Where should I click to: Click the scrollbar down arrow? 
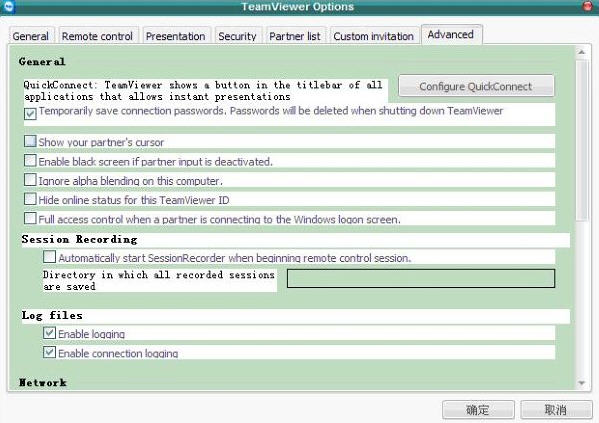pos(581,383)
